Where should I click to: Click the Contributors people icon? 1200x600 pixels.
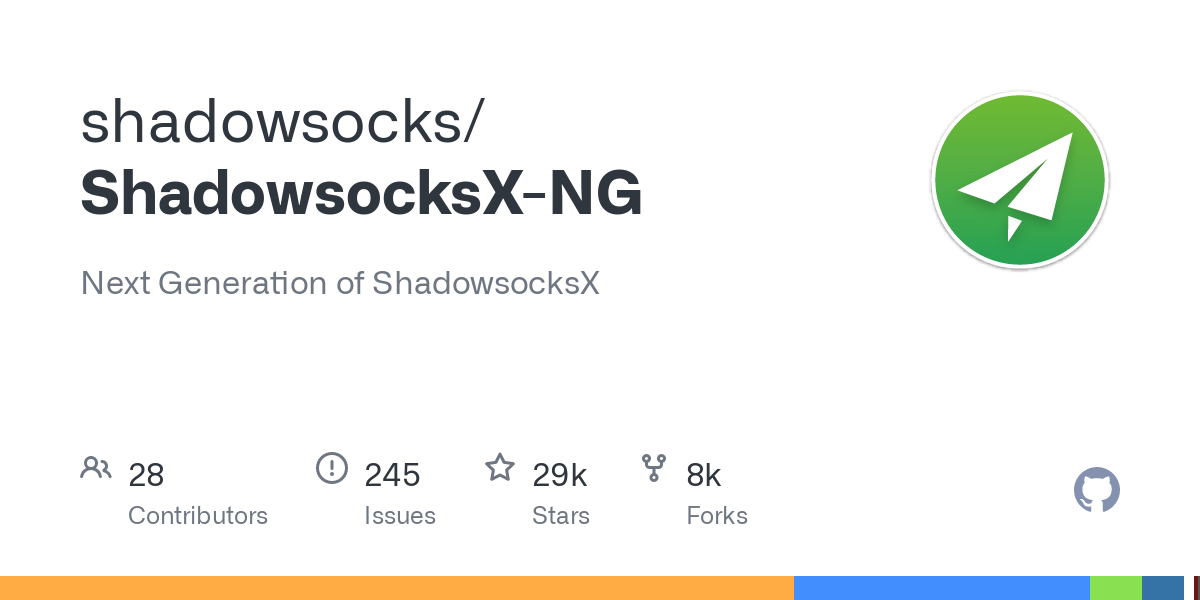click(x=96, y=468)
